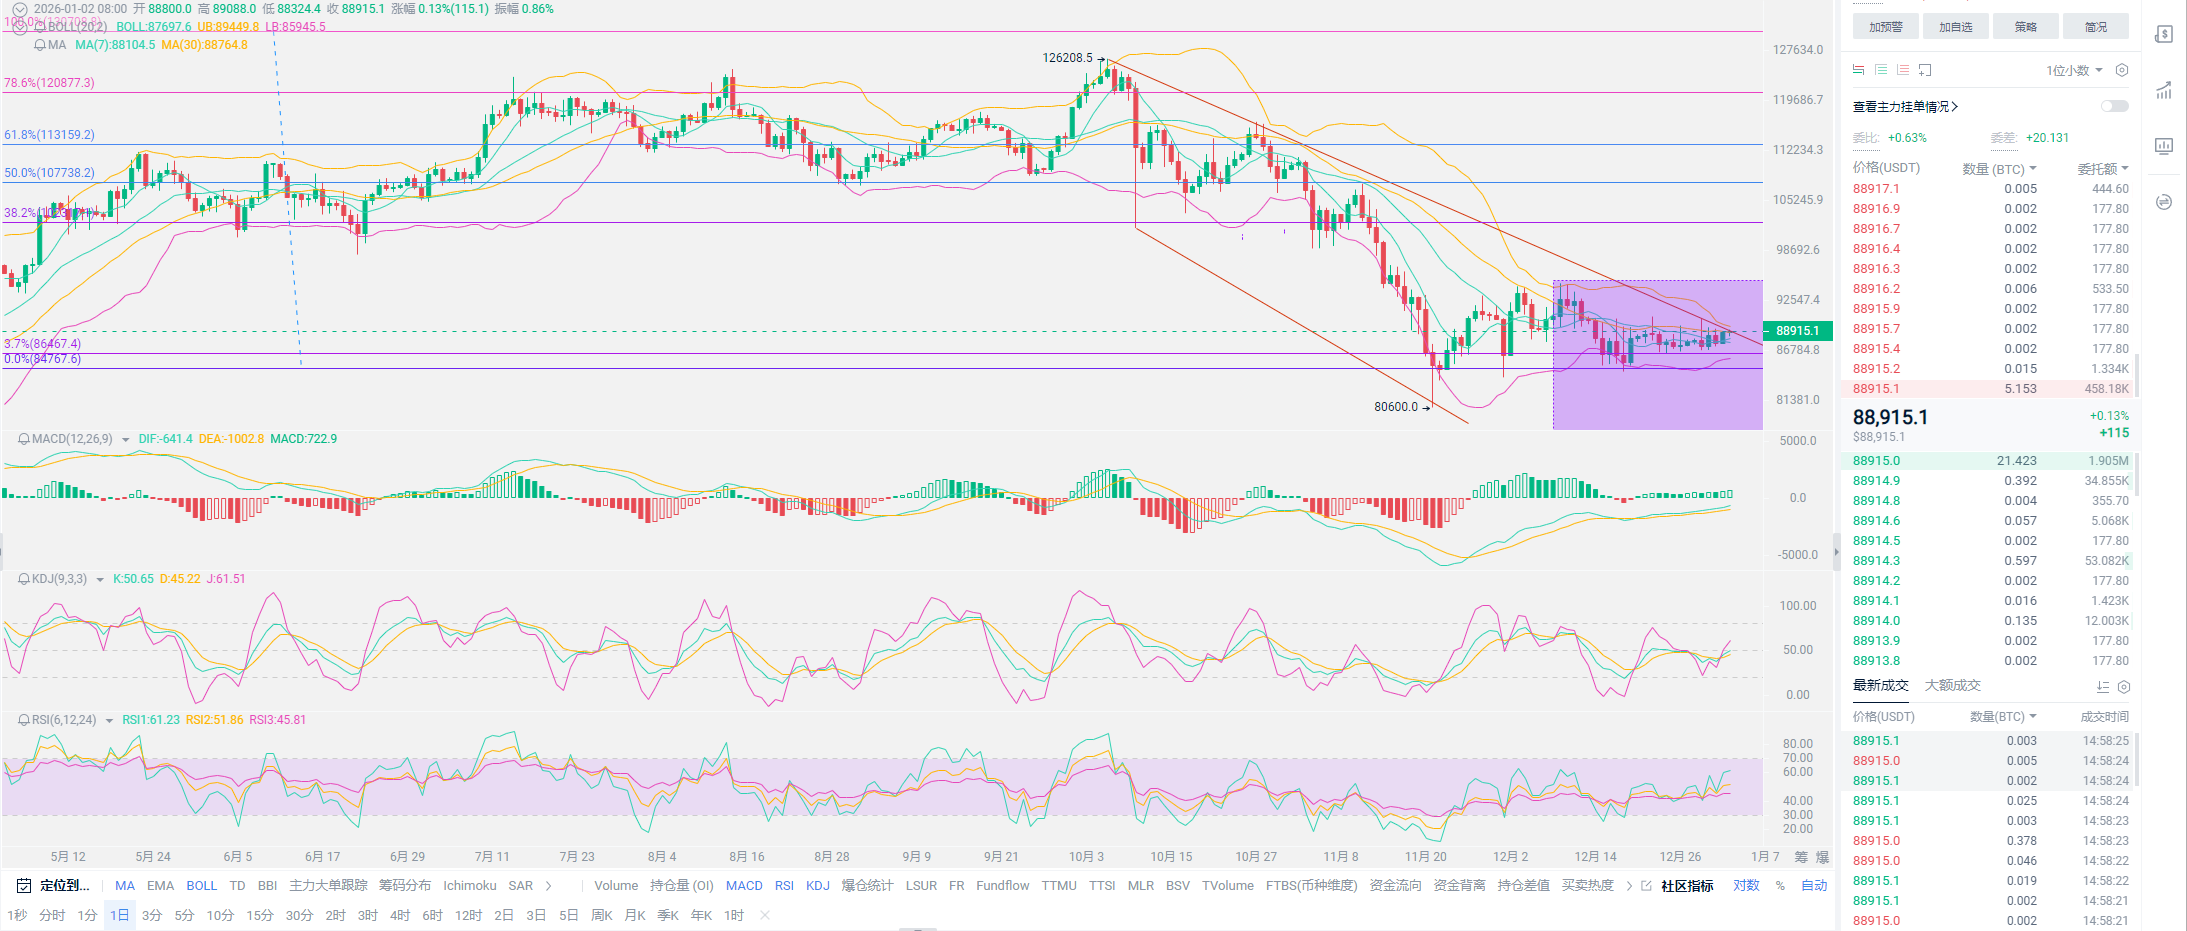Viewport: 2187px width, 931px height.
Task: Click the circular swap arrows sidebar icon
Action: click(2164, 202)
